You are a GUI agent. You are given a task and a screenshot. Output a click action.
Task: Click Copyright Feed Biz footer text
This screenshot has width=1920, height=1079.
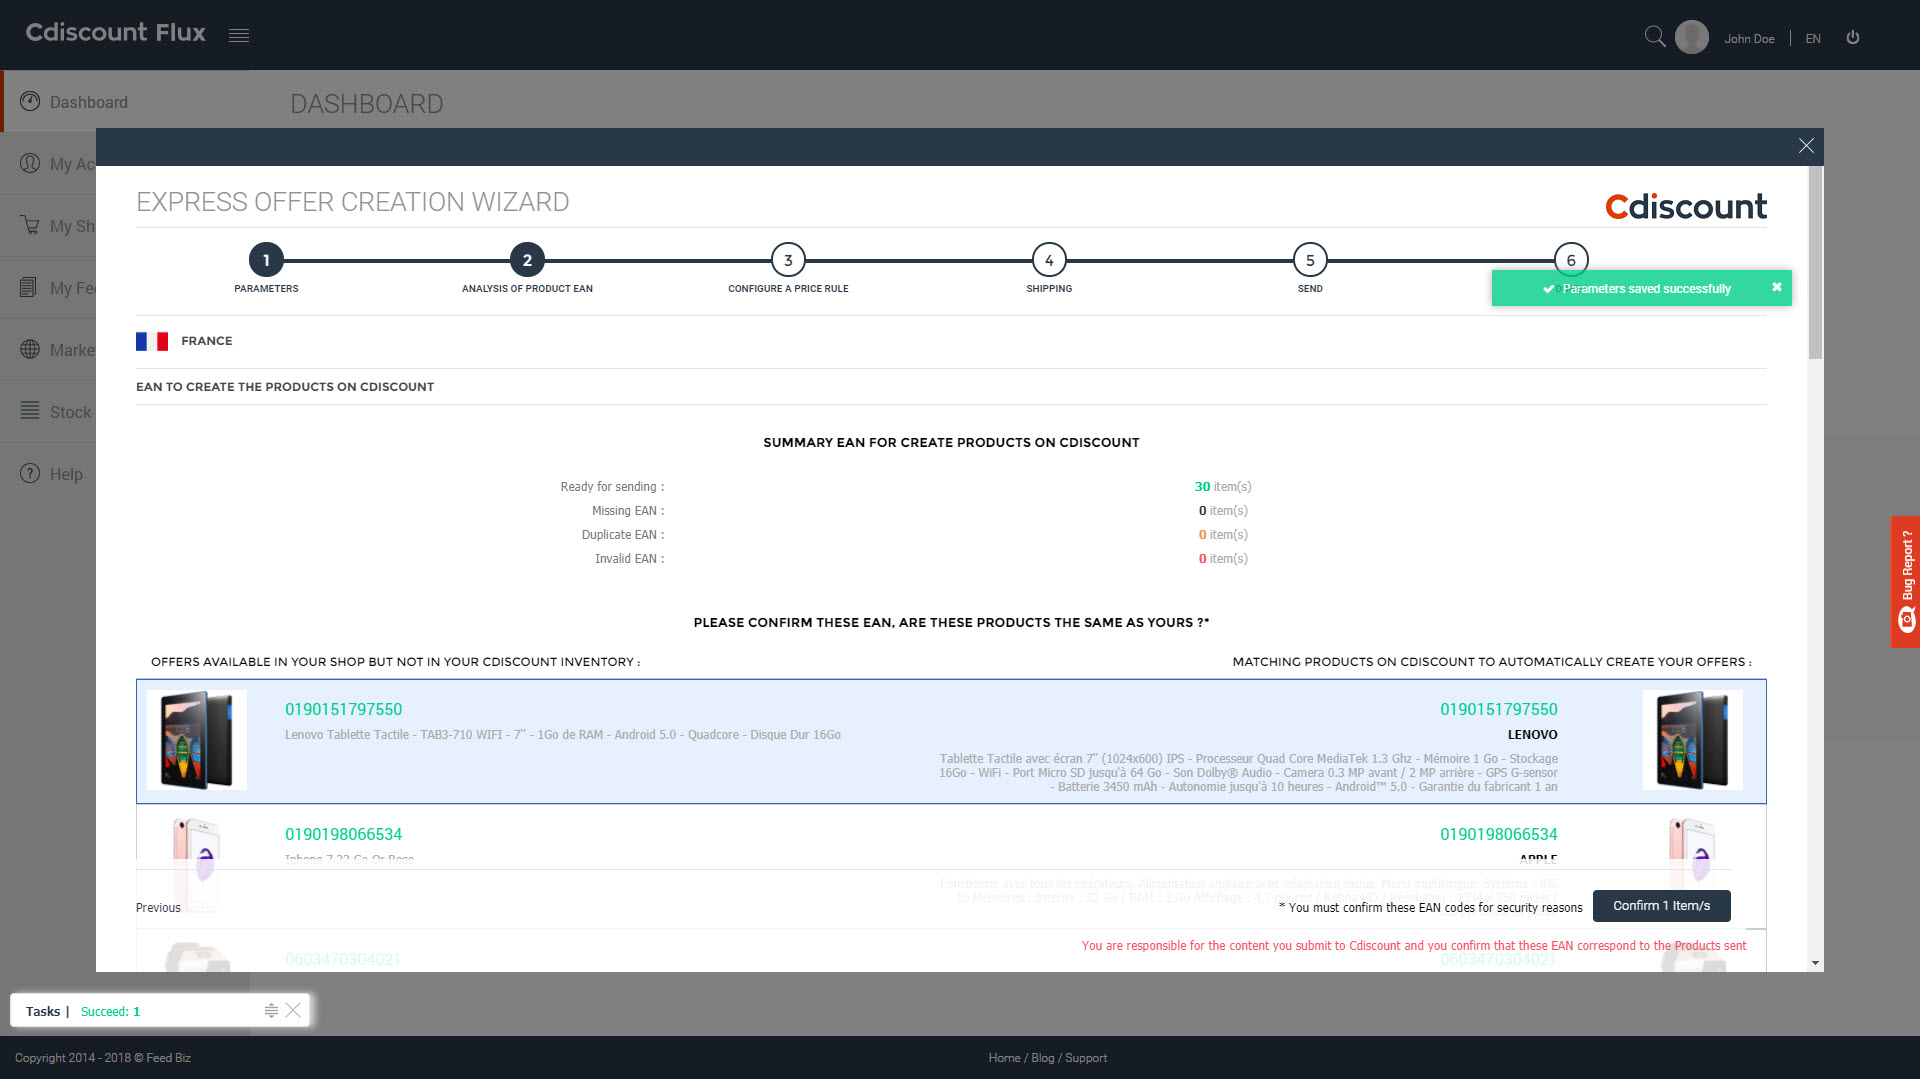click(102, 1058)
